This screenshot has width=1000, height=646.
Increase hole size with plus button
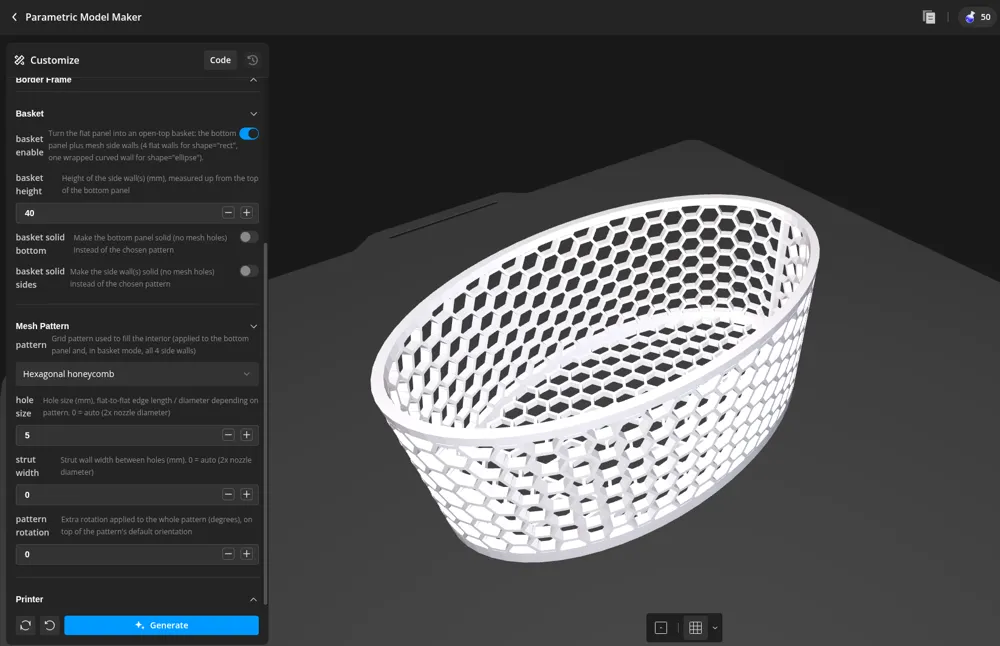(x=247, y=435)
